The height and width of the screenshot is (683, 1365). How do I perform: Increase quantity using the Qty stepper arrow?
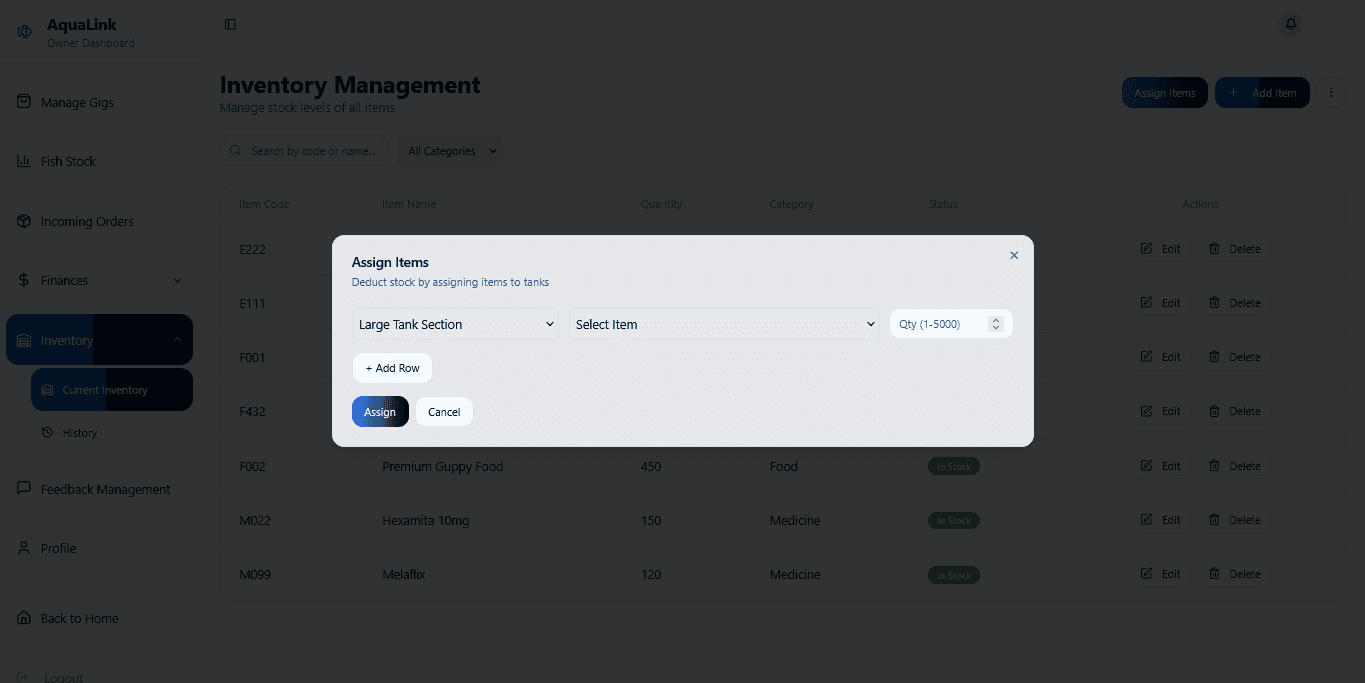pyautogui.click(x=995, y=320)
